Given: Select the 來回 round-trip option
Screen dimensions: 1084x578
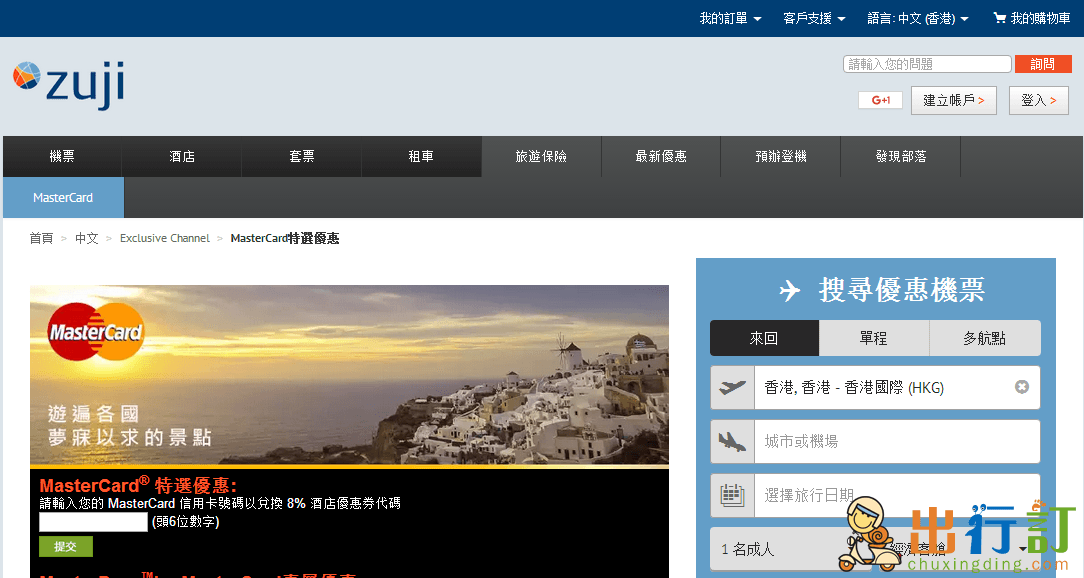Looking at the screenshot, I should (x=764, y=338).
